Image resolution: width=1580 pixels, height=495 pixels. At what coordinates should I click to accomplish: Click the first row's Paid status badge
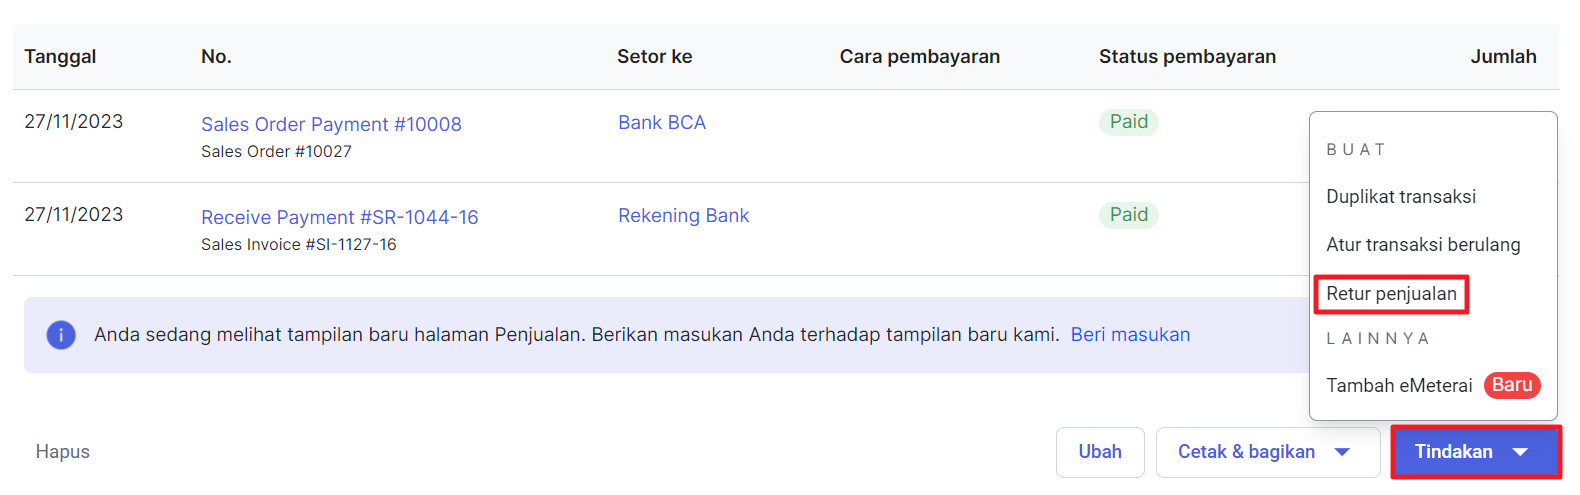tap(1129, 122)
